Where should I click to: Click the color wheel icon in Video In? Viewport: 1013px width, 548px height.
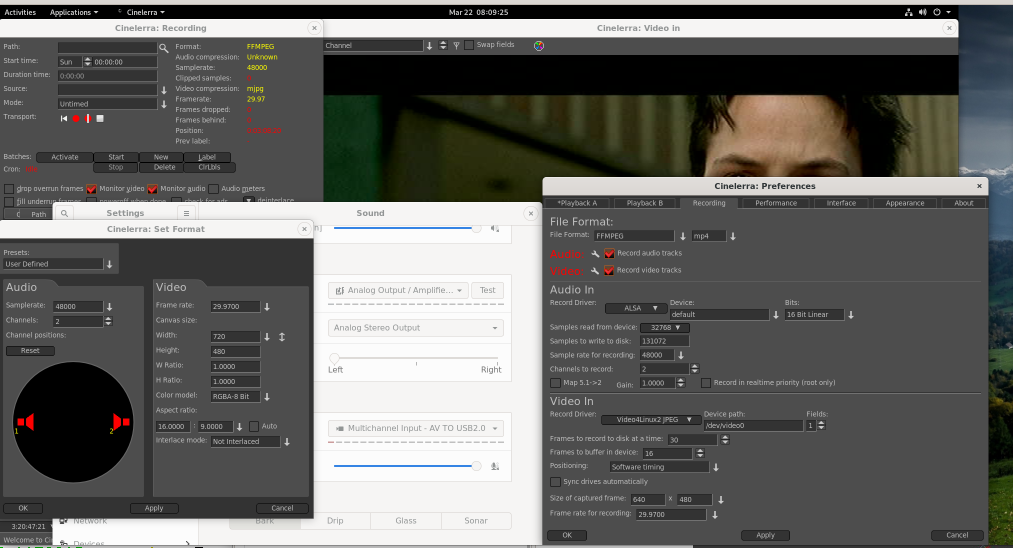[539, 45]
